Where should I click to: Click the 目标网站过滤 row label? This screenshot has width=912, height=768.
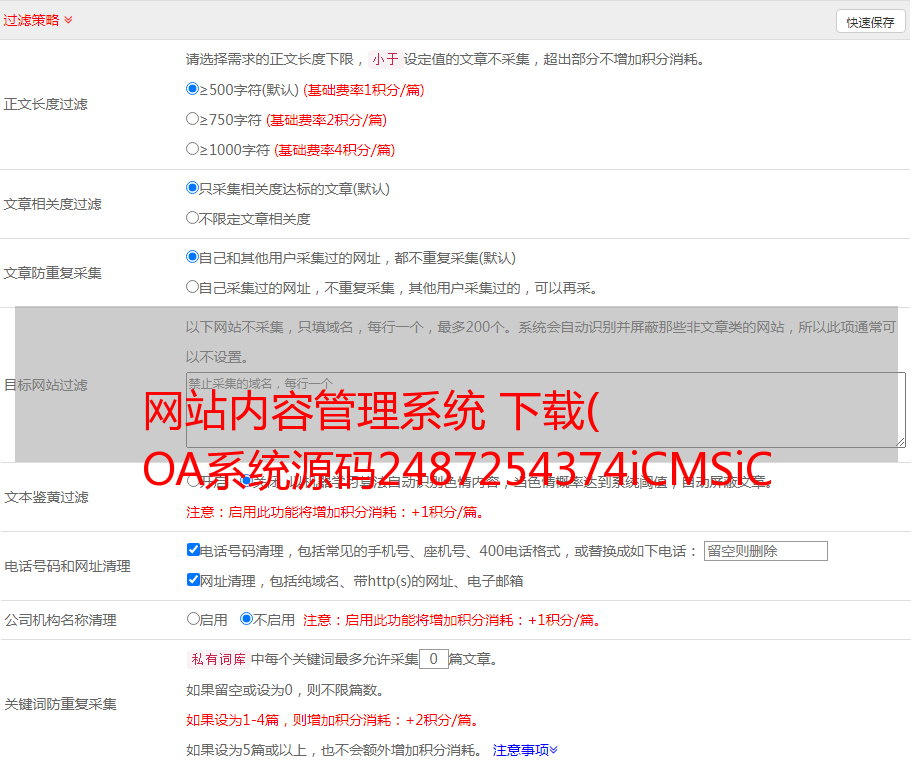tap(46, 385)
